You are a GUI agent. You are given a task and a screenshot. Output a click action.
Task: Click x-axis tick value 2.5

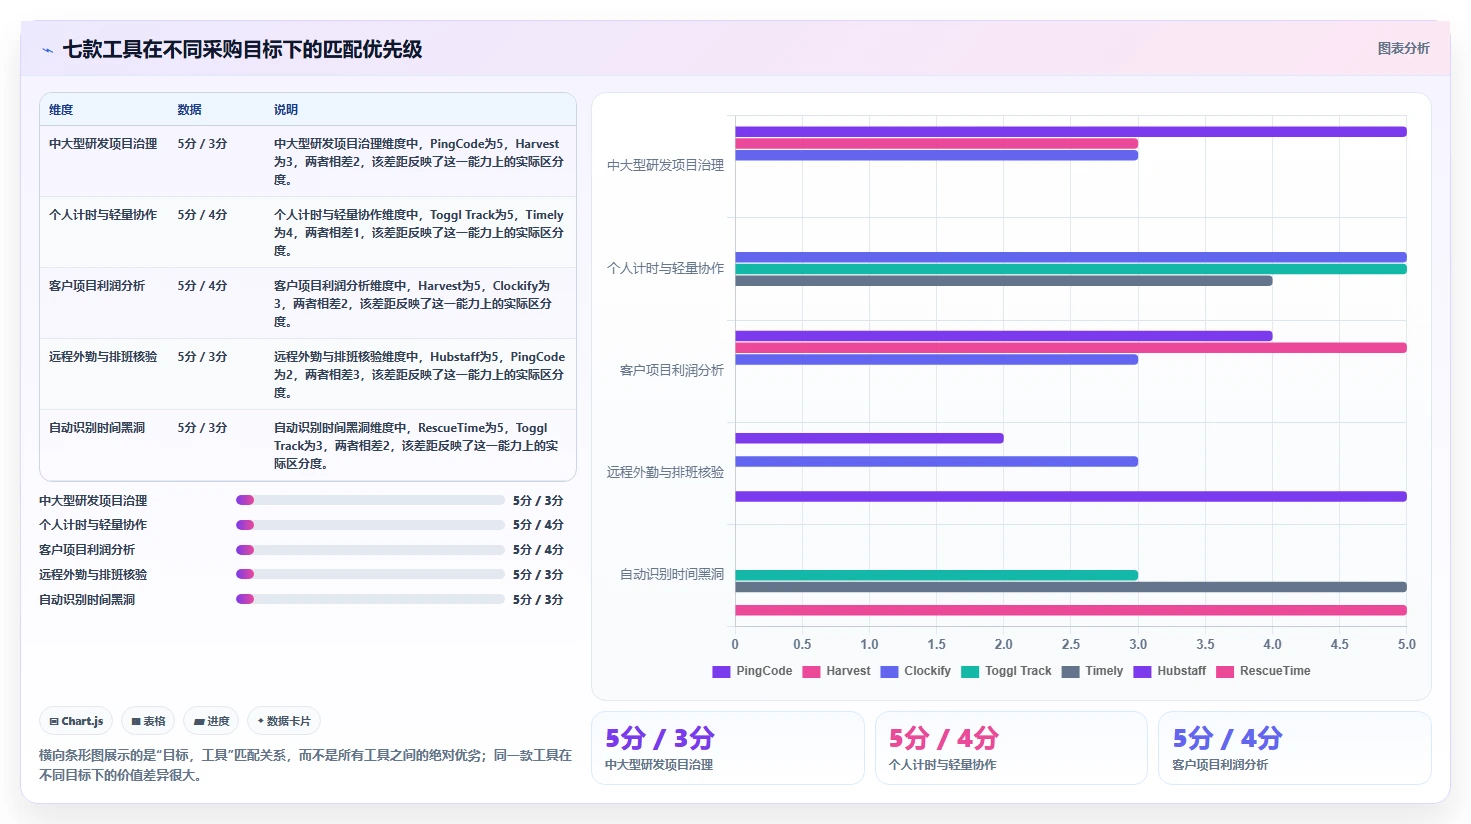[1071, 645]
